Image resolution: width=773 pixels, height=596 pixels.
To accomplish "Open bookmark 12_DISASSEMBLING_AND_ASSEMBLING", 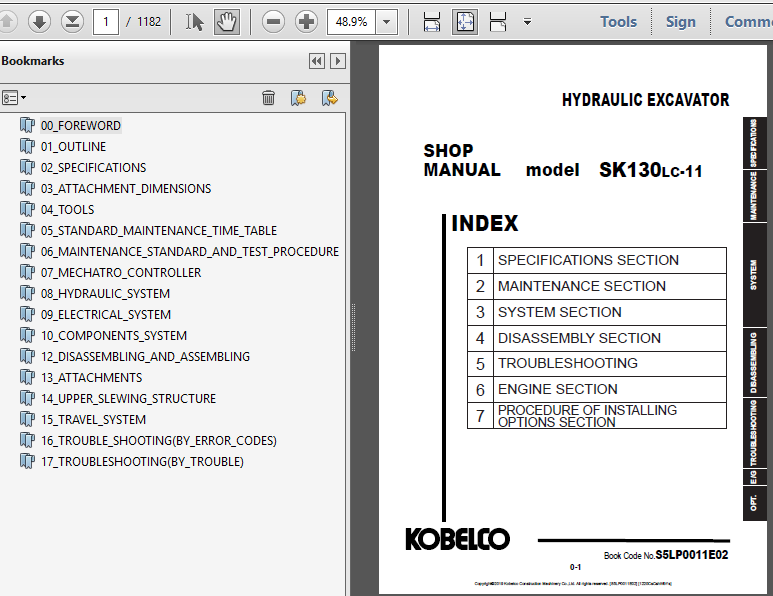I will (145, 356).
